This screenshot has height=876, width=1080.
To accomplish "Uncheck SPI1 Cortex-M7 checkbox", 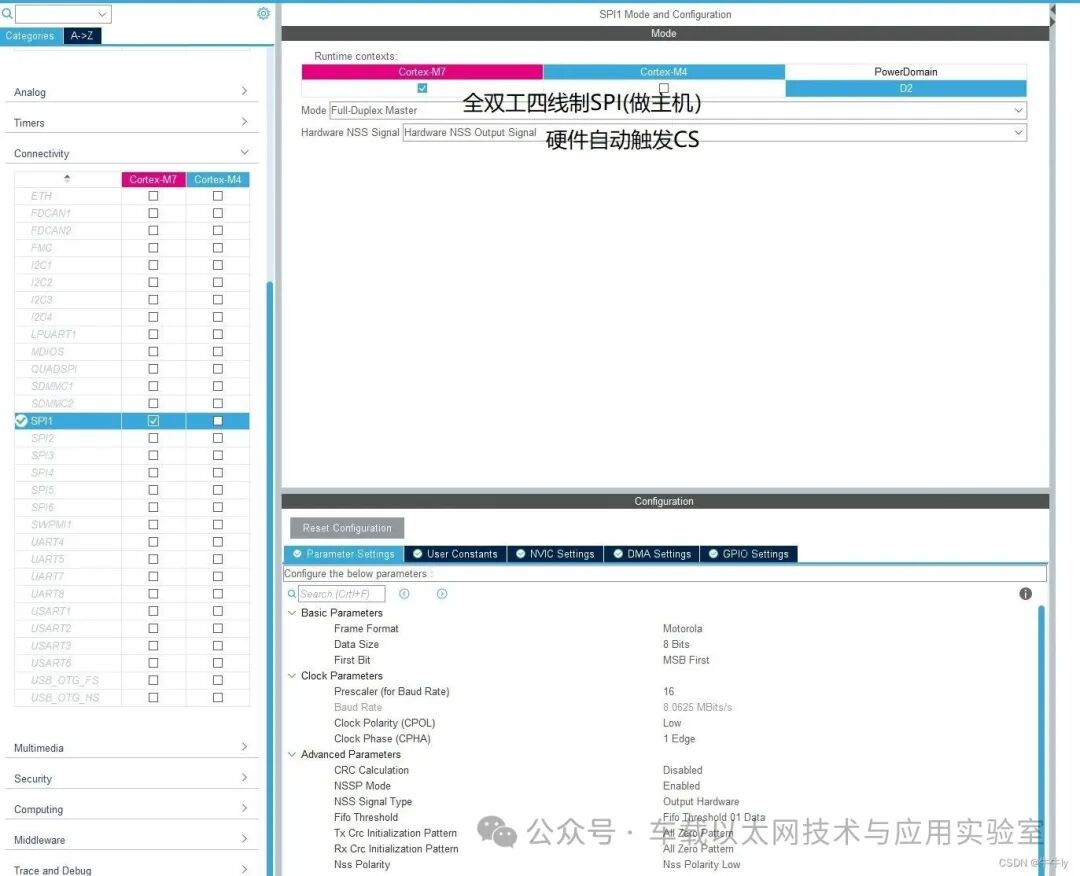I will pyautogui.click(x=153, y=421).
